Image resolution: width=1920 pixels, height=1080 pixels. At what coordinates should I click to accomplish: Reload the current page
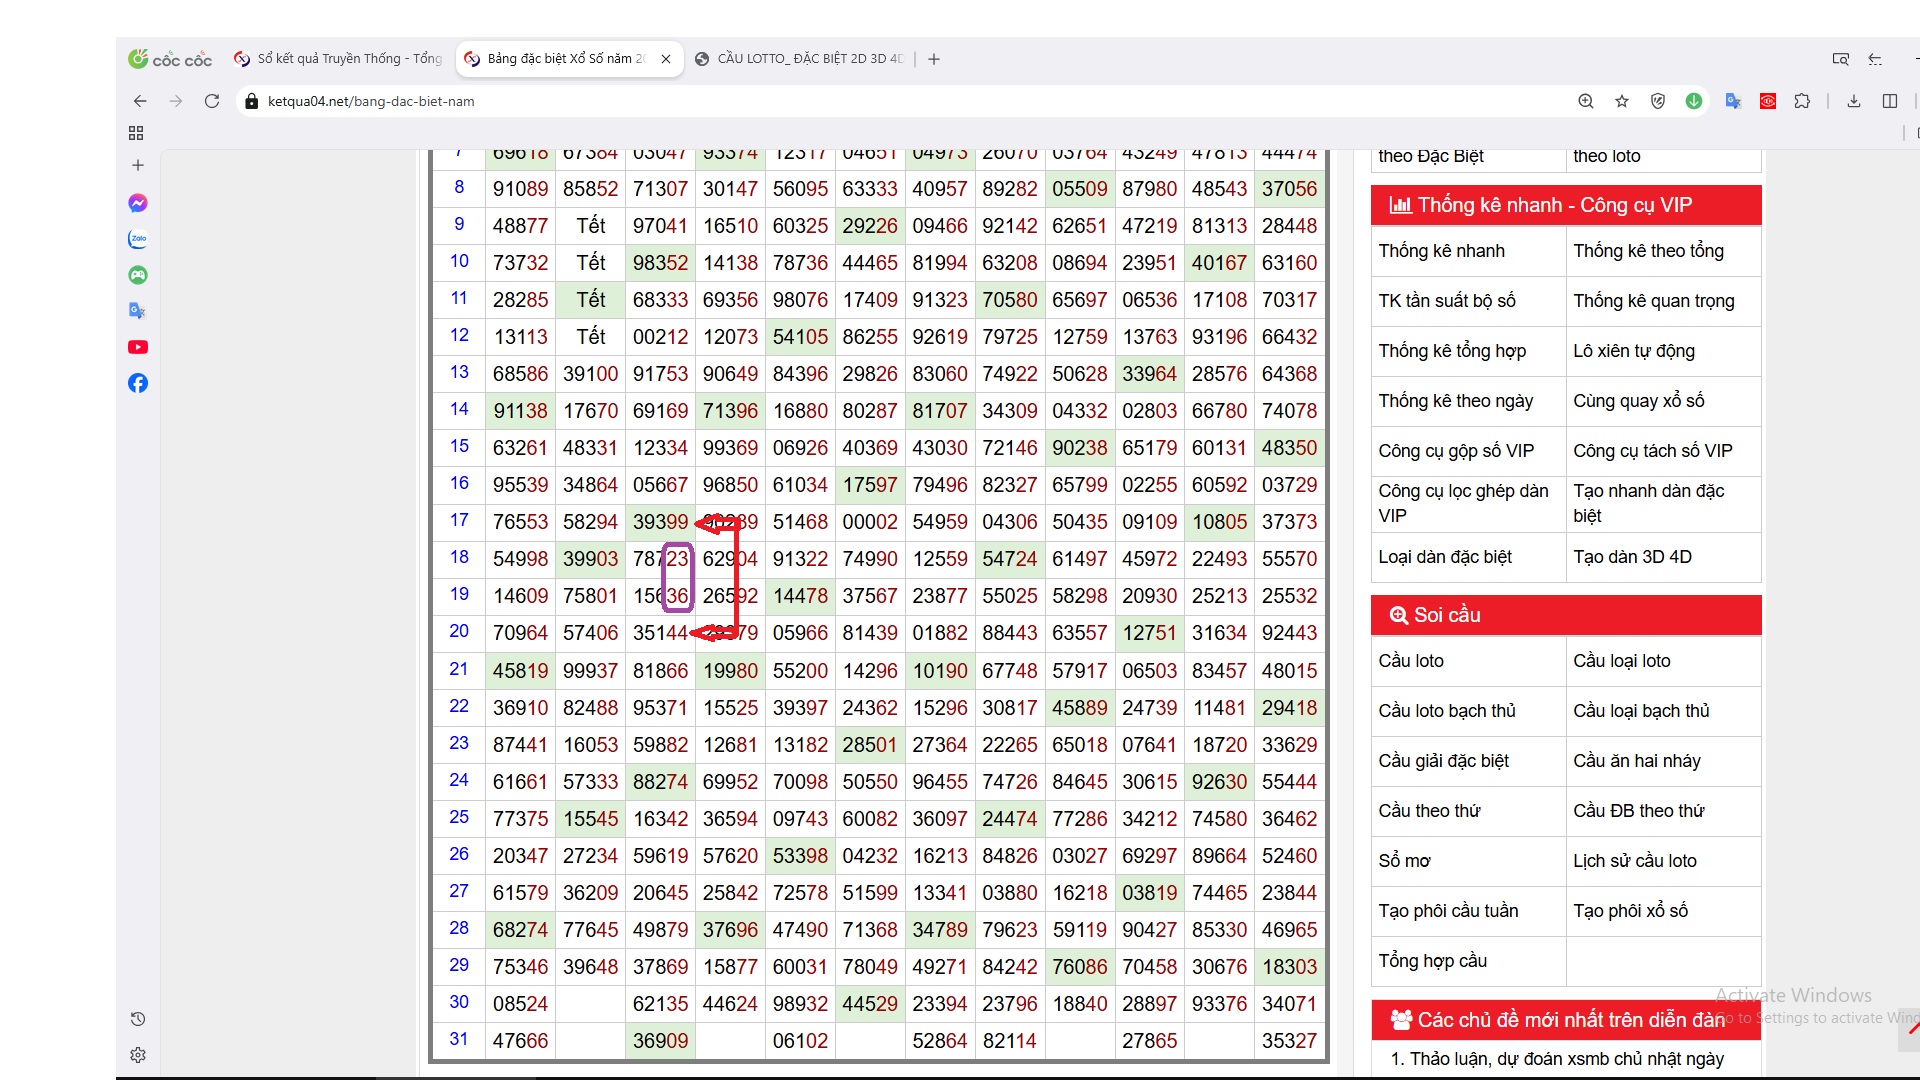(x=212, y=101)
